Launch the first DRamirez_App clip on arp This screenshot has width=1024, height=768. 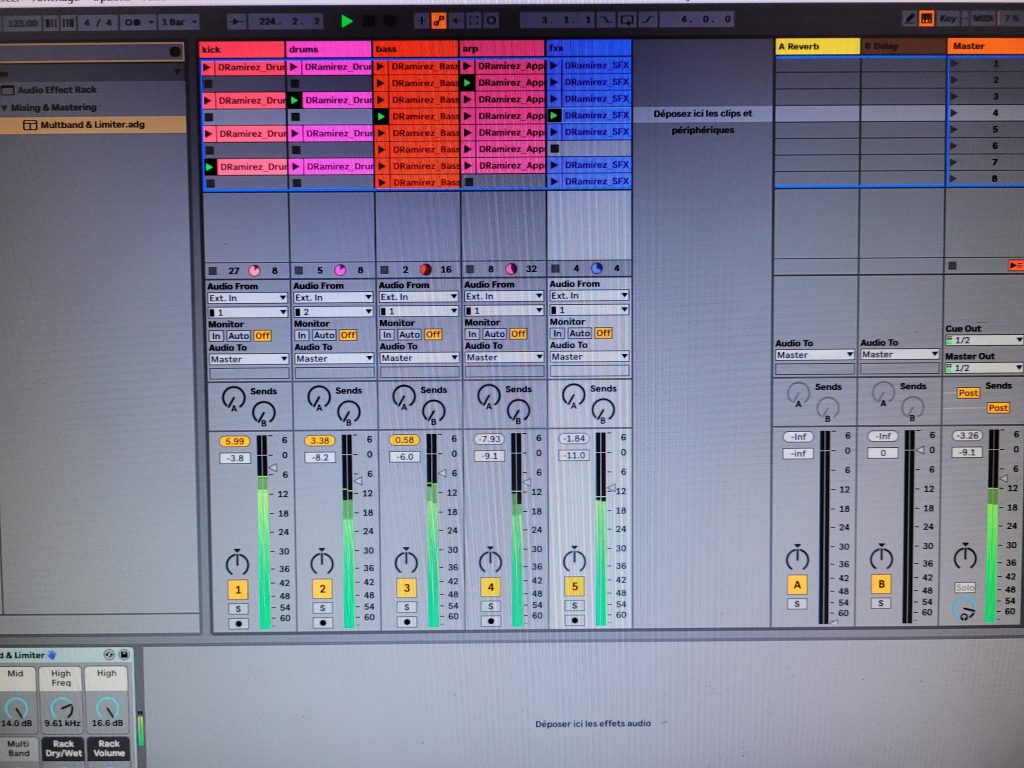[x=467, y=66]
